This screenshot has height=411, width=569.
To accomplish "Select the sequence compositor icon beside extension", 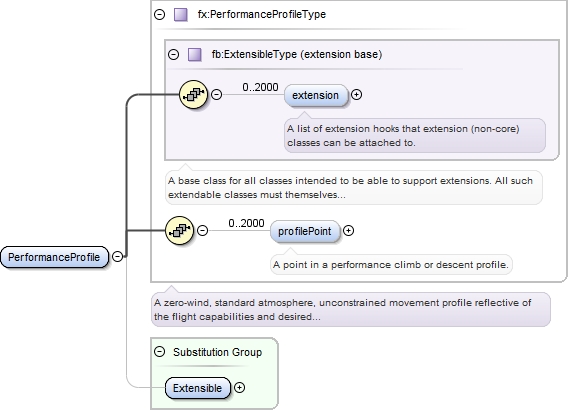I will [x=193, y=94].
